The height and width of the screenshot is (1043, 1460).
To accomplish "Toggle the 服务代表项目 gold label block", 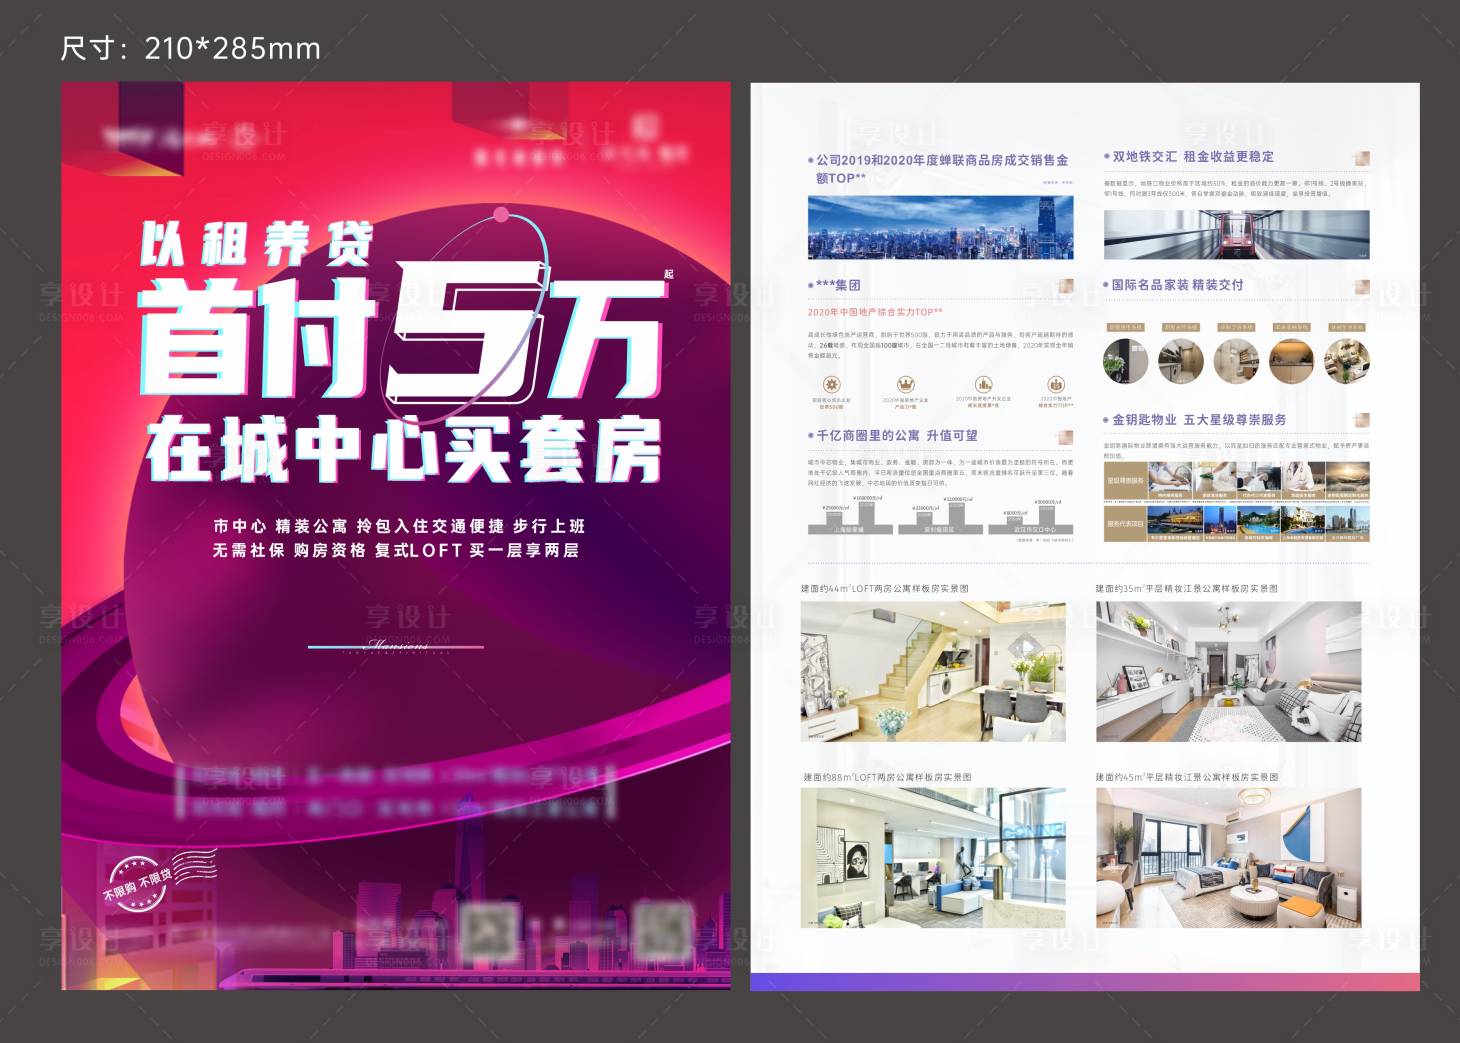I will [1125, 522].
